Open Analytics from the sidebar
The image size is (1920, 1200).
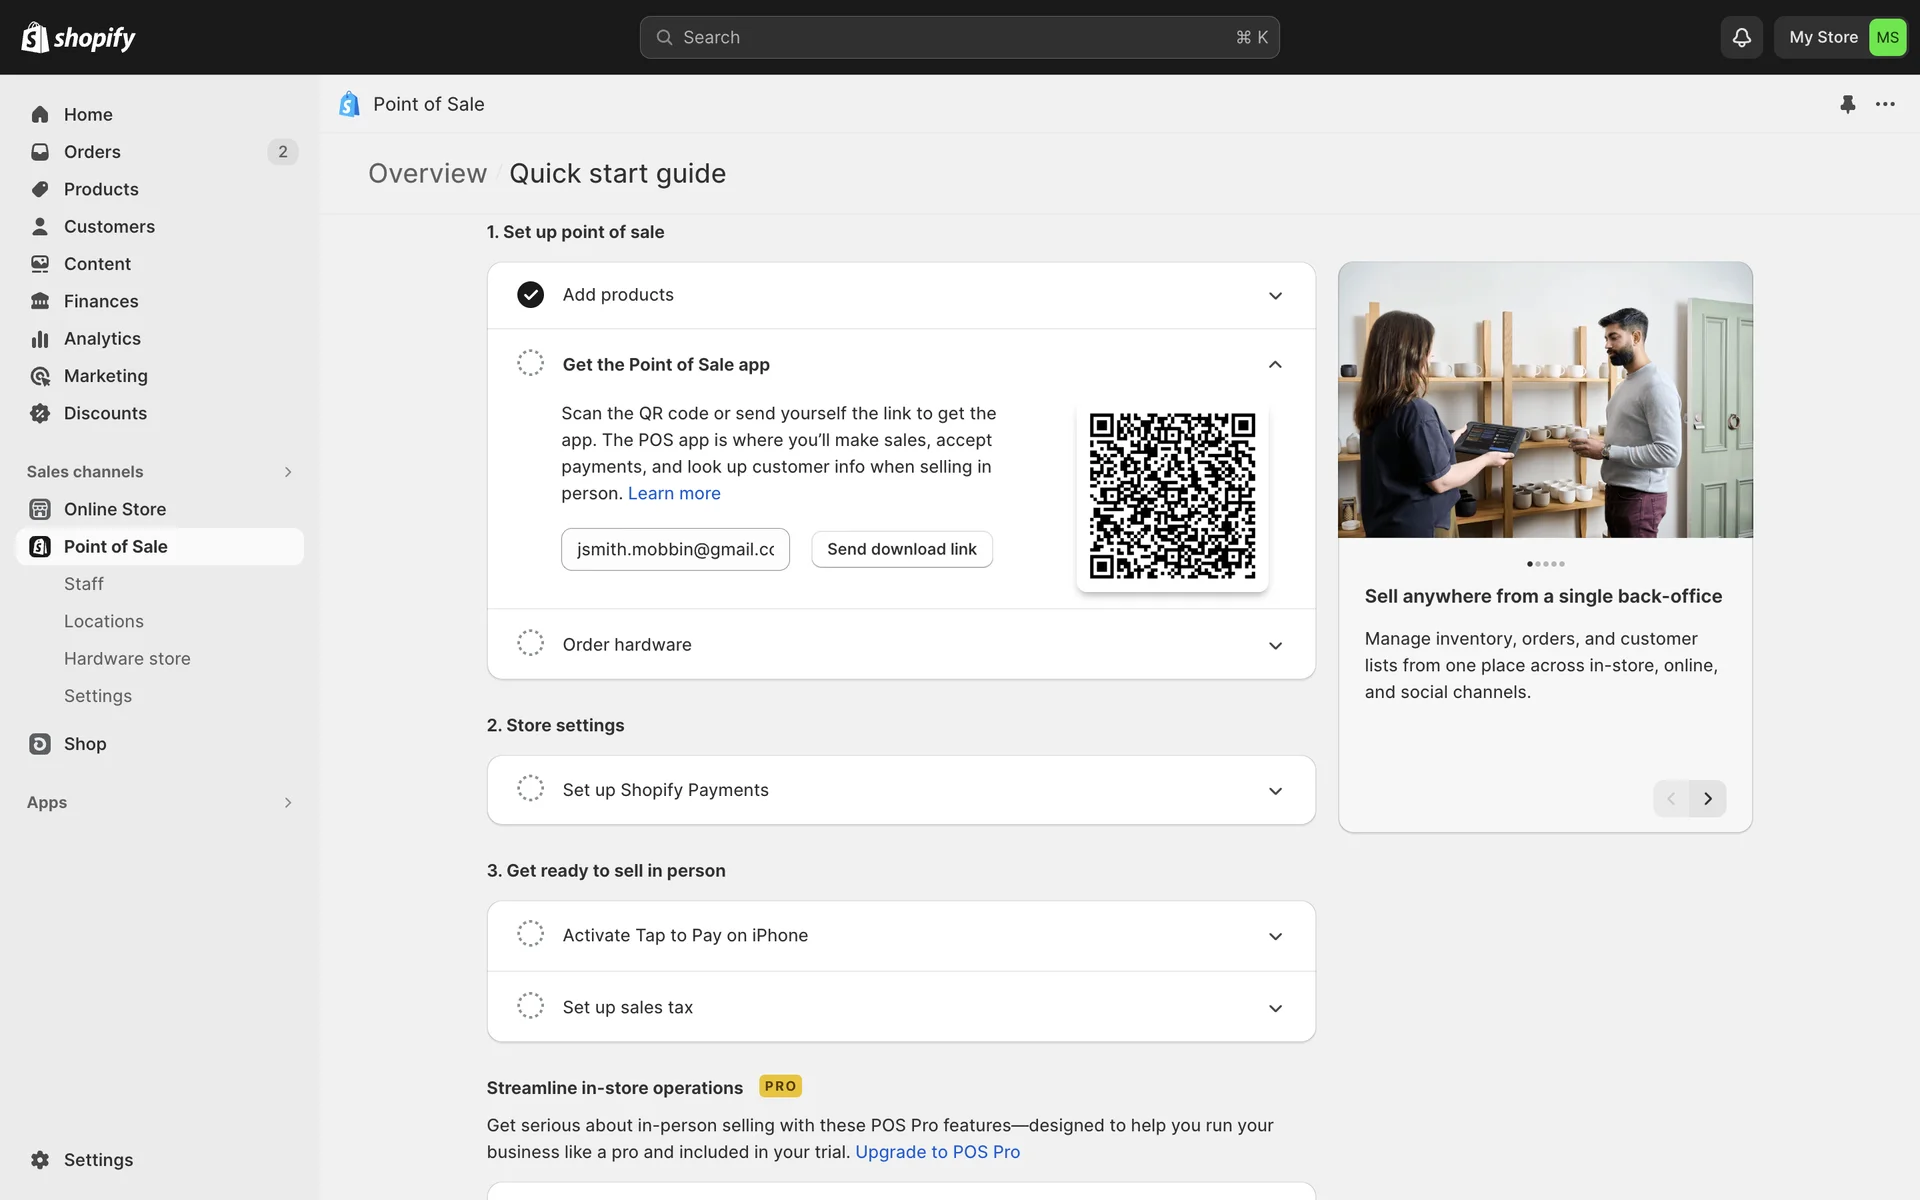[102, 339]
